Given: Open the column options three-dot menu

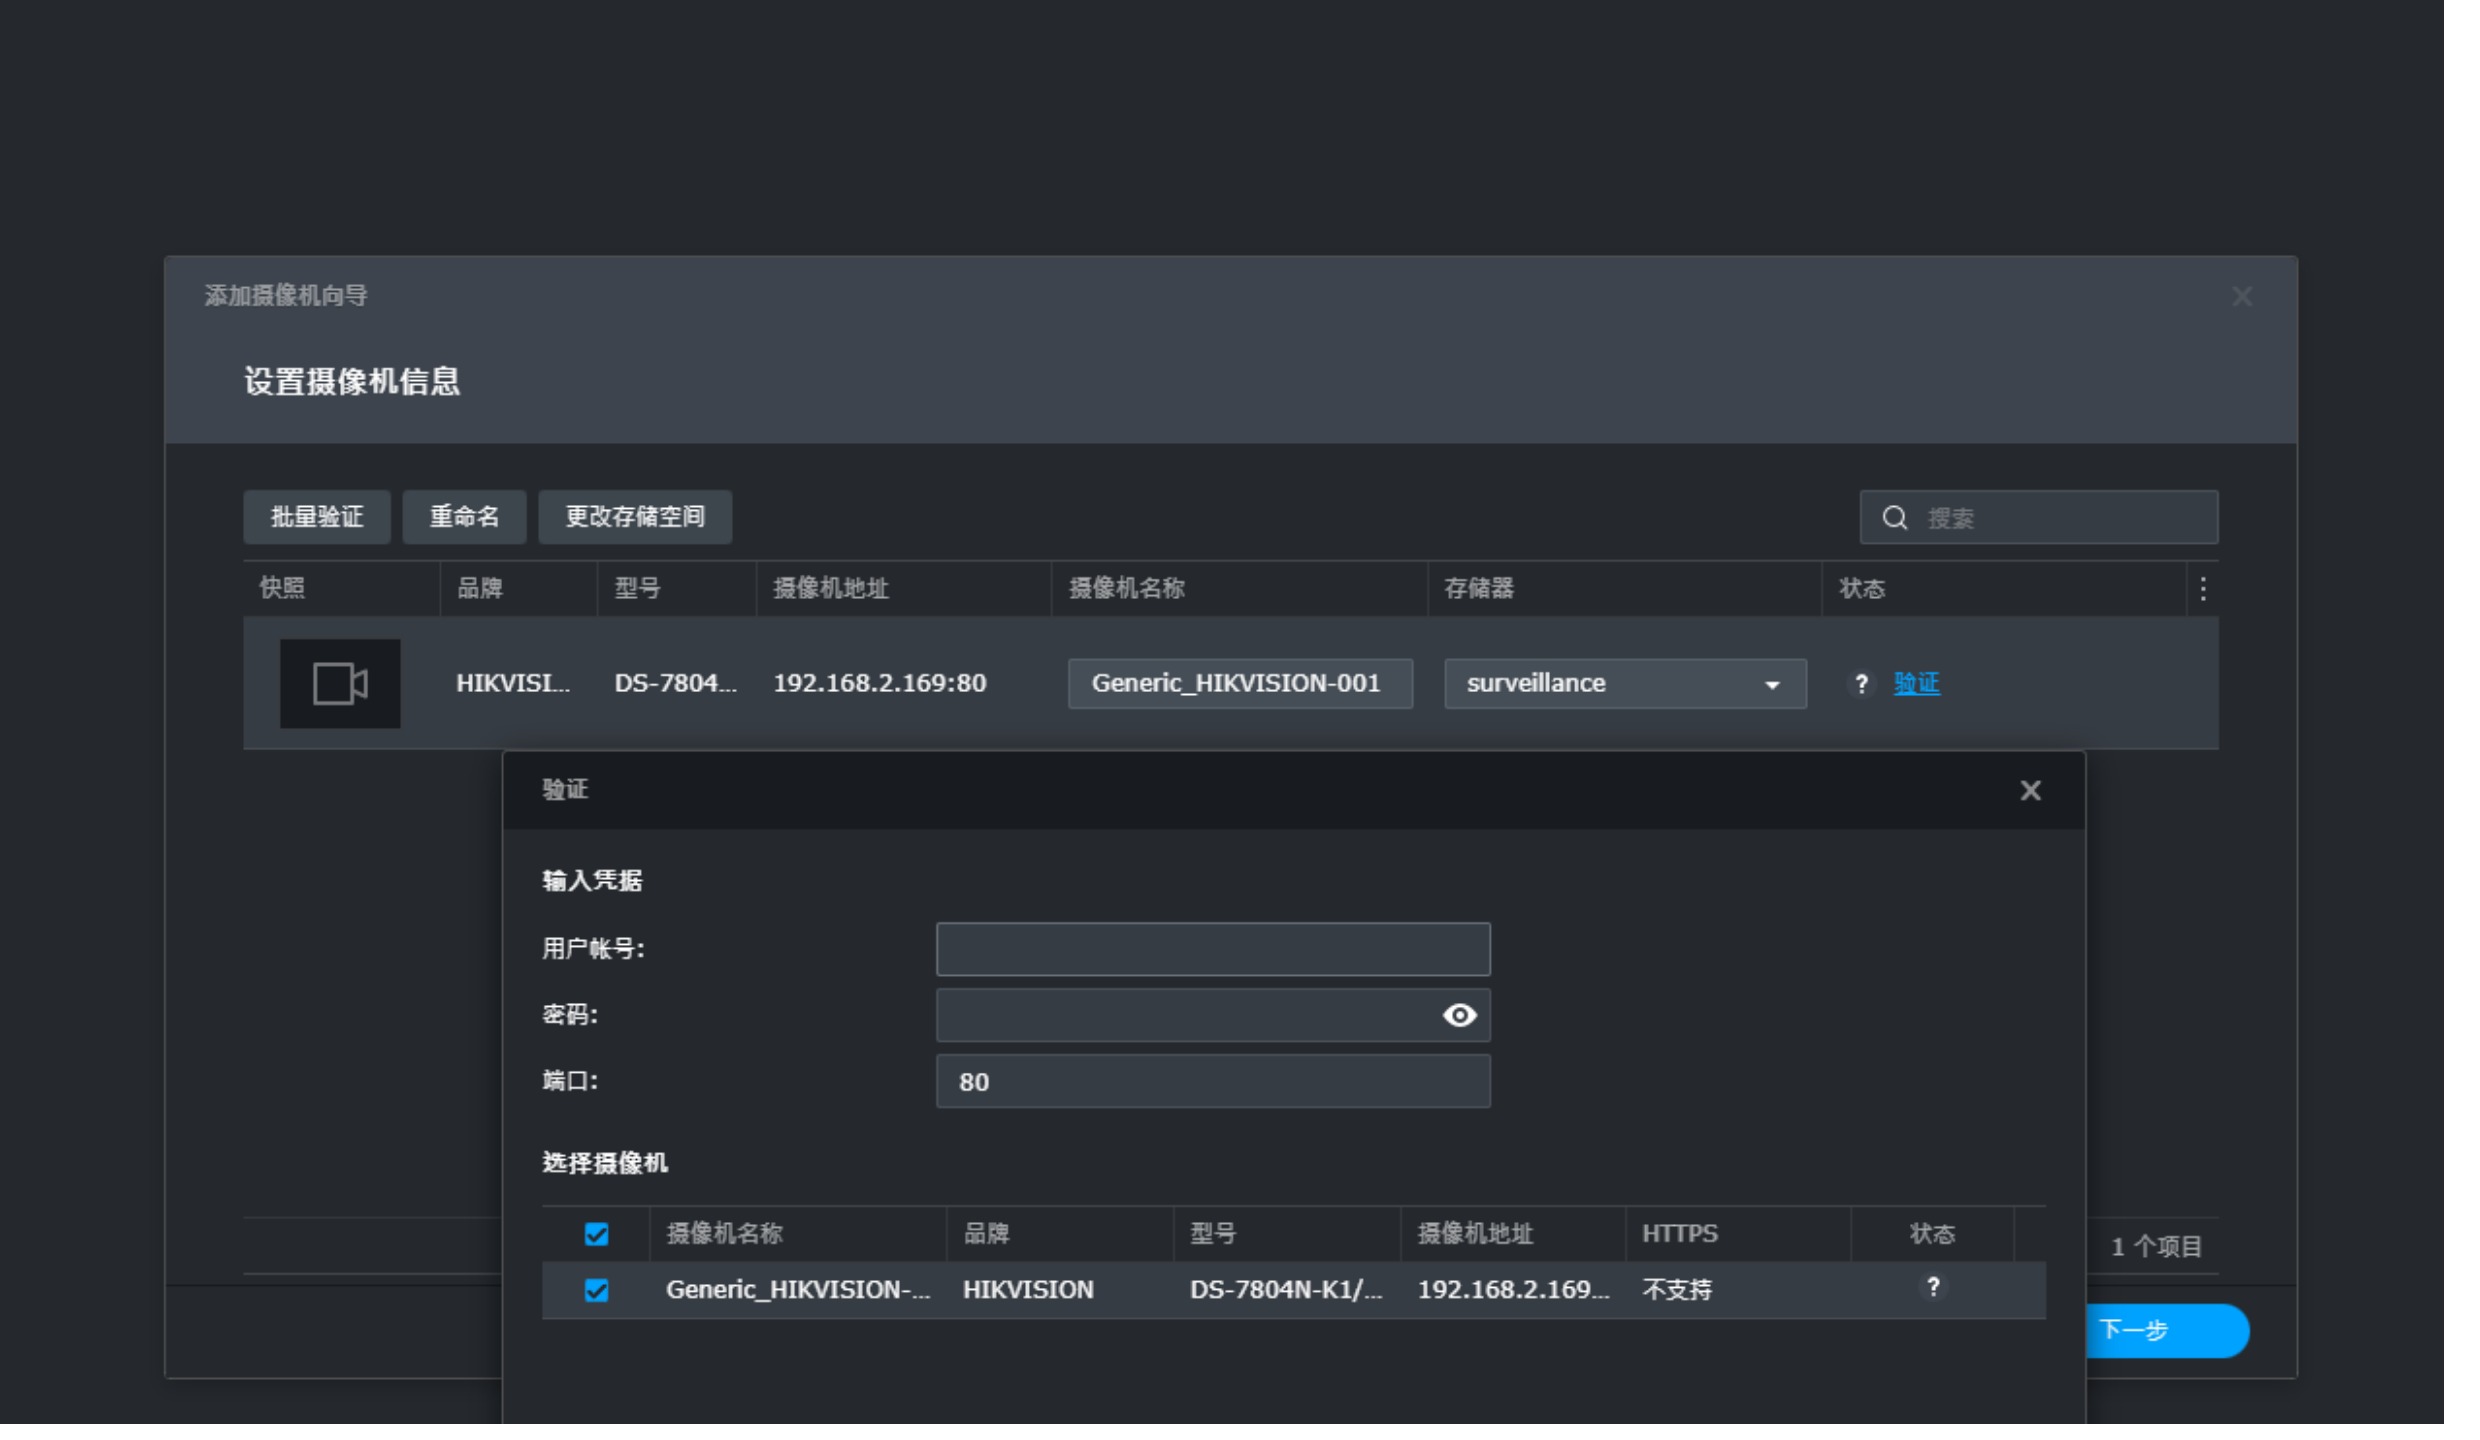Looking at the screenshot, I should click(x=2202, y=589).
